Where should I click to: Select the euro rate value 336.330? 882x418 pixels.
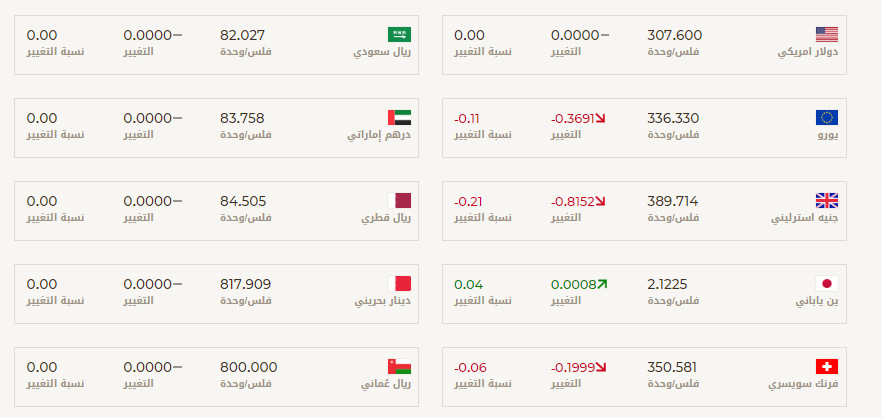pyautogui.click(x=673, y=119)
